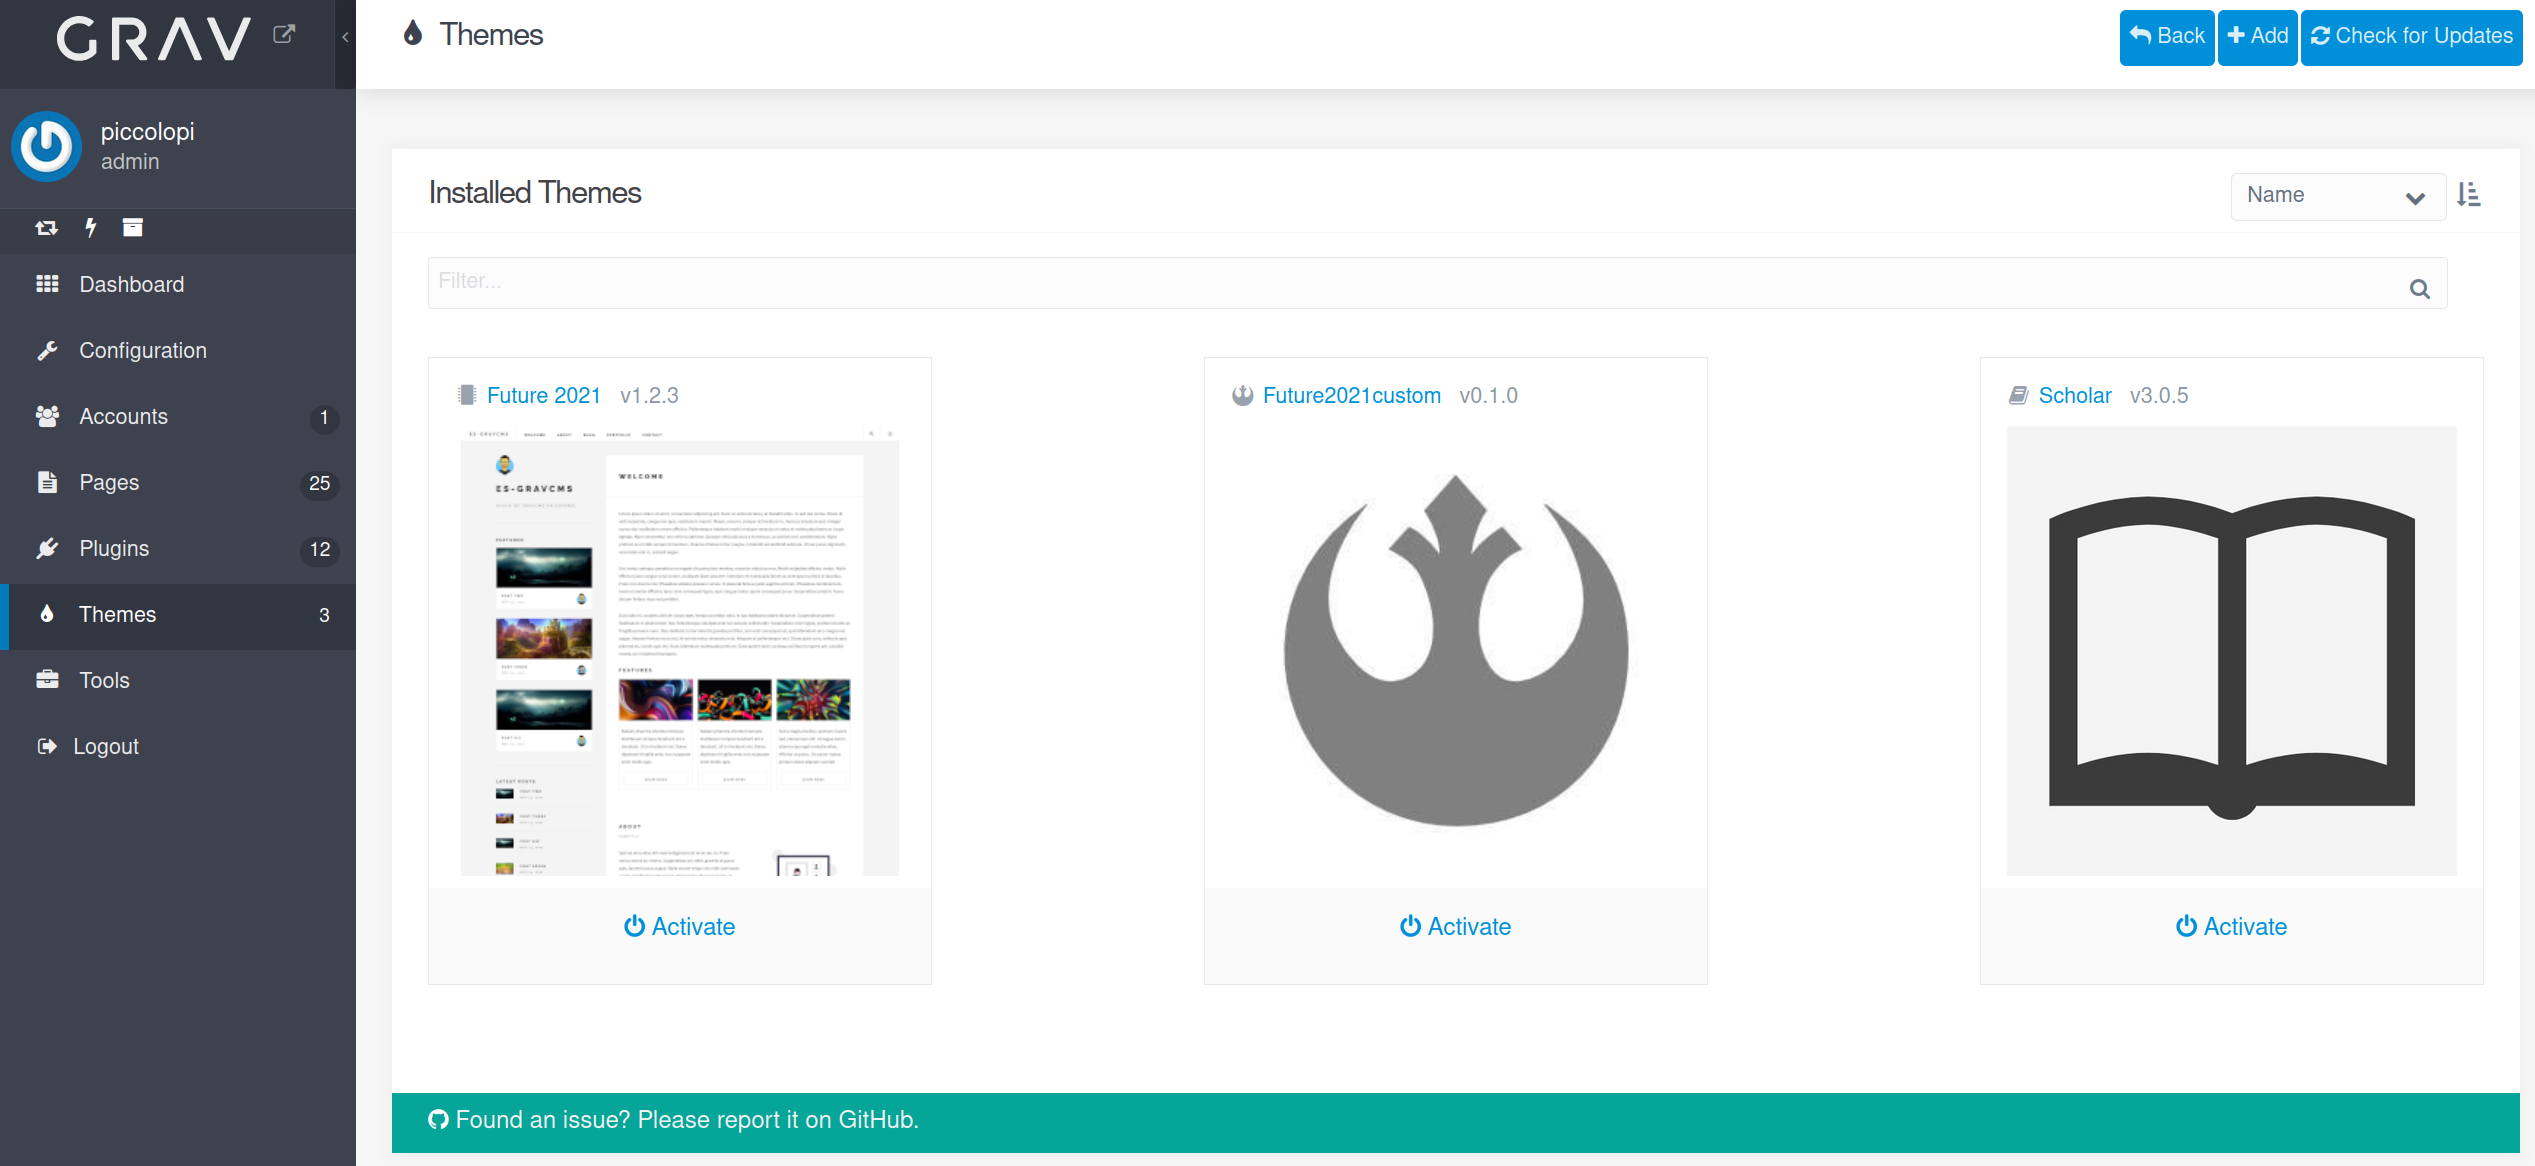The width and height of the screenshot is (2535, 1166).
Task: Navigate to Plugins
Action: 178,549
